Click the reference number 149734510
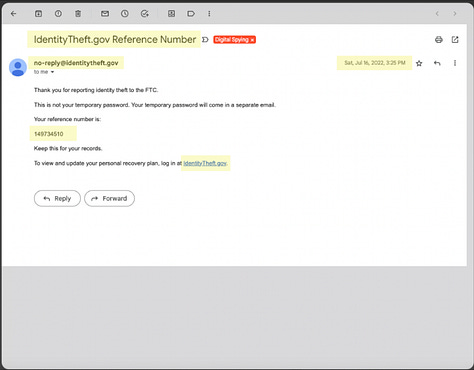The image size is (474, 370). click(x=49, y=134)
